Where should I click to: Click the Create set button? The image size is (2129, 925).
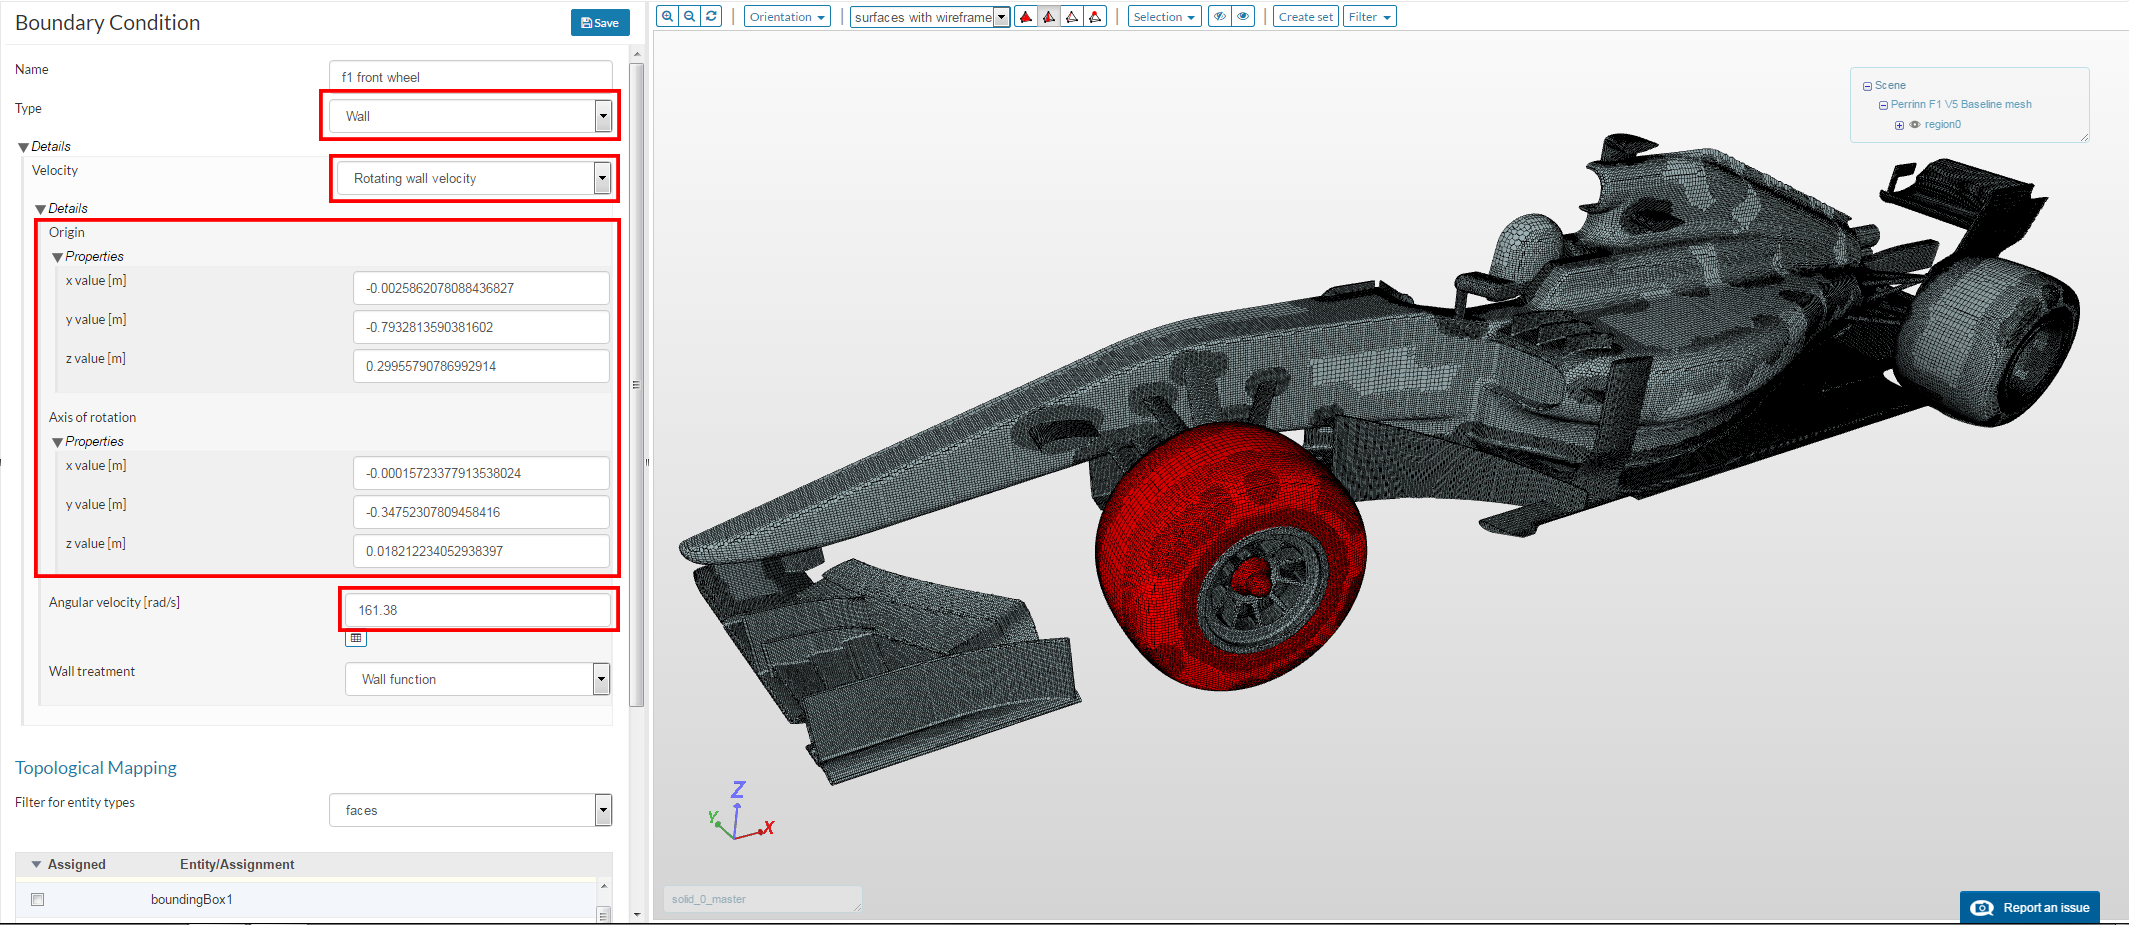click(x=1305, y=17)
